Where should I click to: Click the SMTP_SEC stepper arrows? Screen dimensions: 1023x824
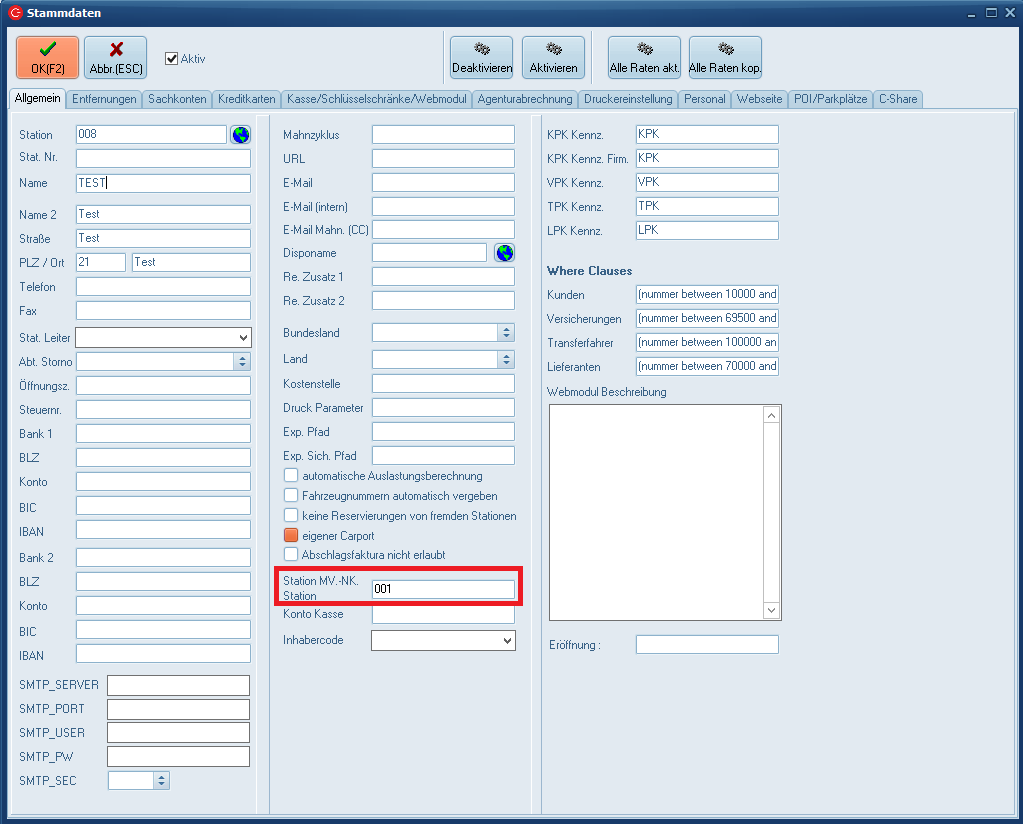(x=162, y=781)
